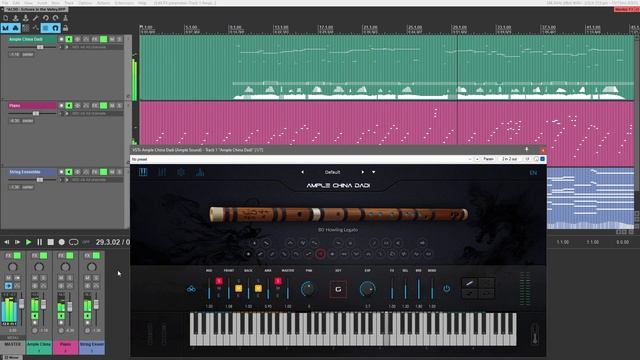Open the FX panel icon in the plugin
This screenshot has height=360, width=640.
[x=200, y=172]
